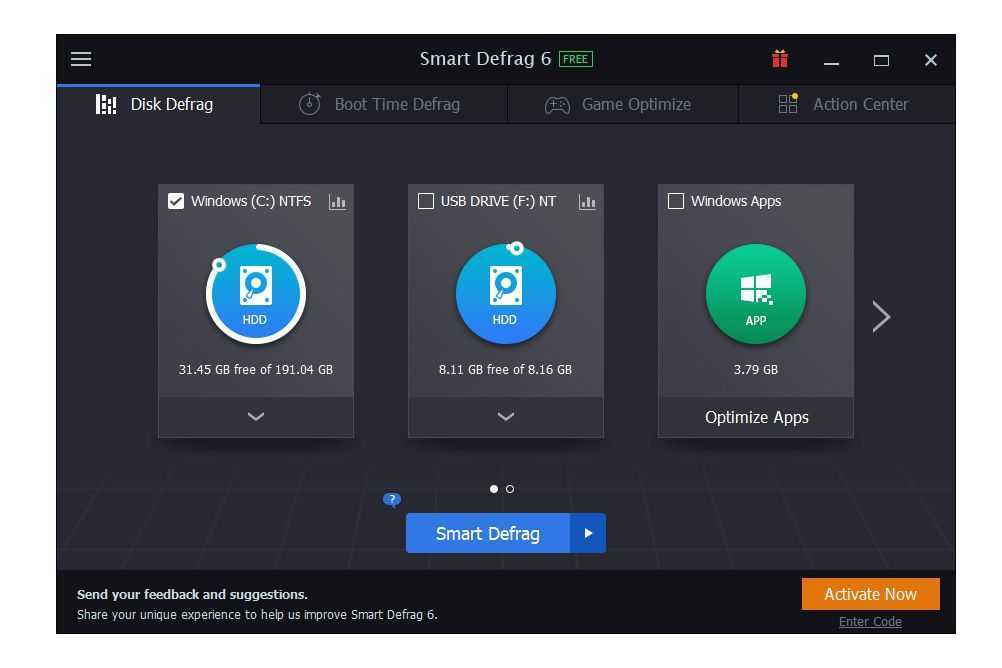
Task: Check the USB DRIVE (F:) checkbox
Action: click(426, 202)
